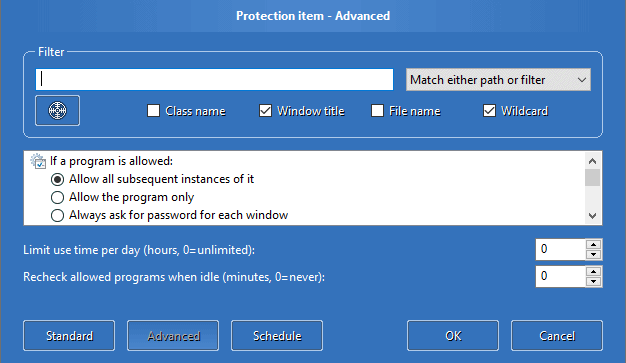Click the options list scroll down arrow
The height and width of the screenshot is (363, 626).
tap(592, 216)
